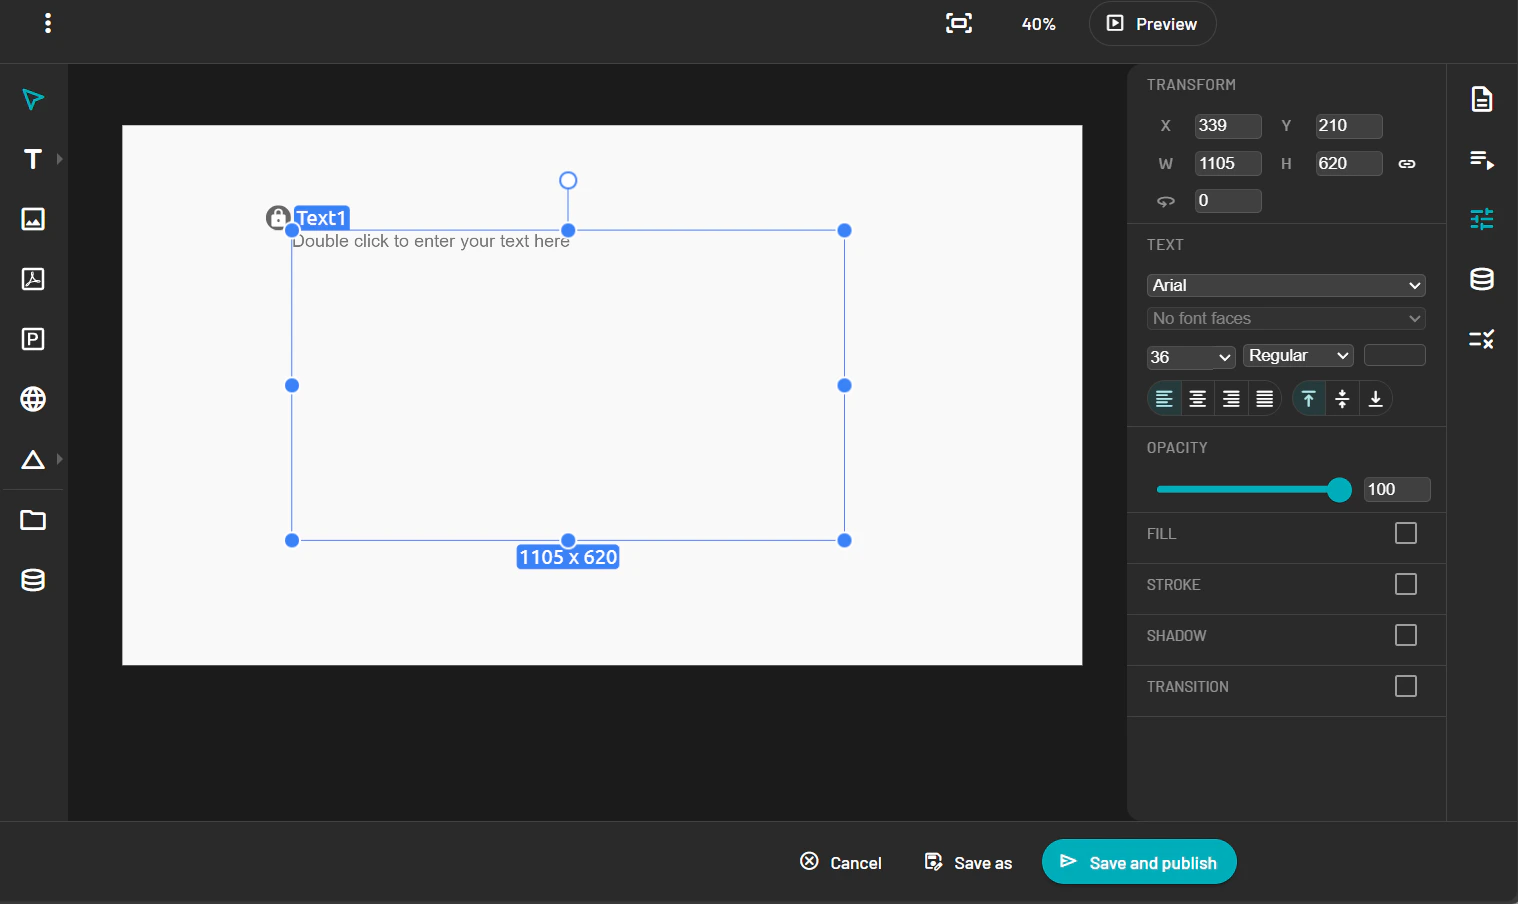This screenshot has width=1518, height=904.
Task: Align text to top vertically
Action: coord(1309,399)
